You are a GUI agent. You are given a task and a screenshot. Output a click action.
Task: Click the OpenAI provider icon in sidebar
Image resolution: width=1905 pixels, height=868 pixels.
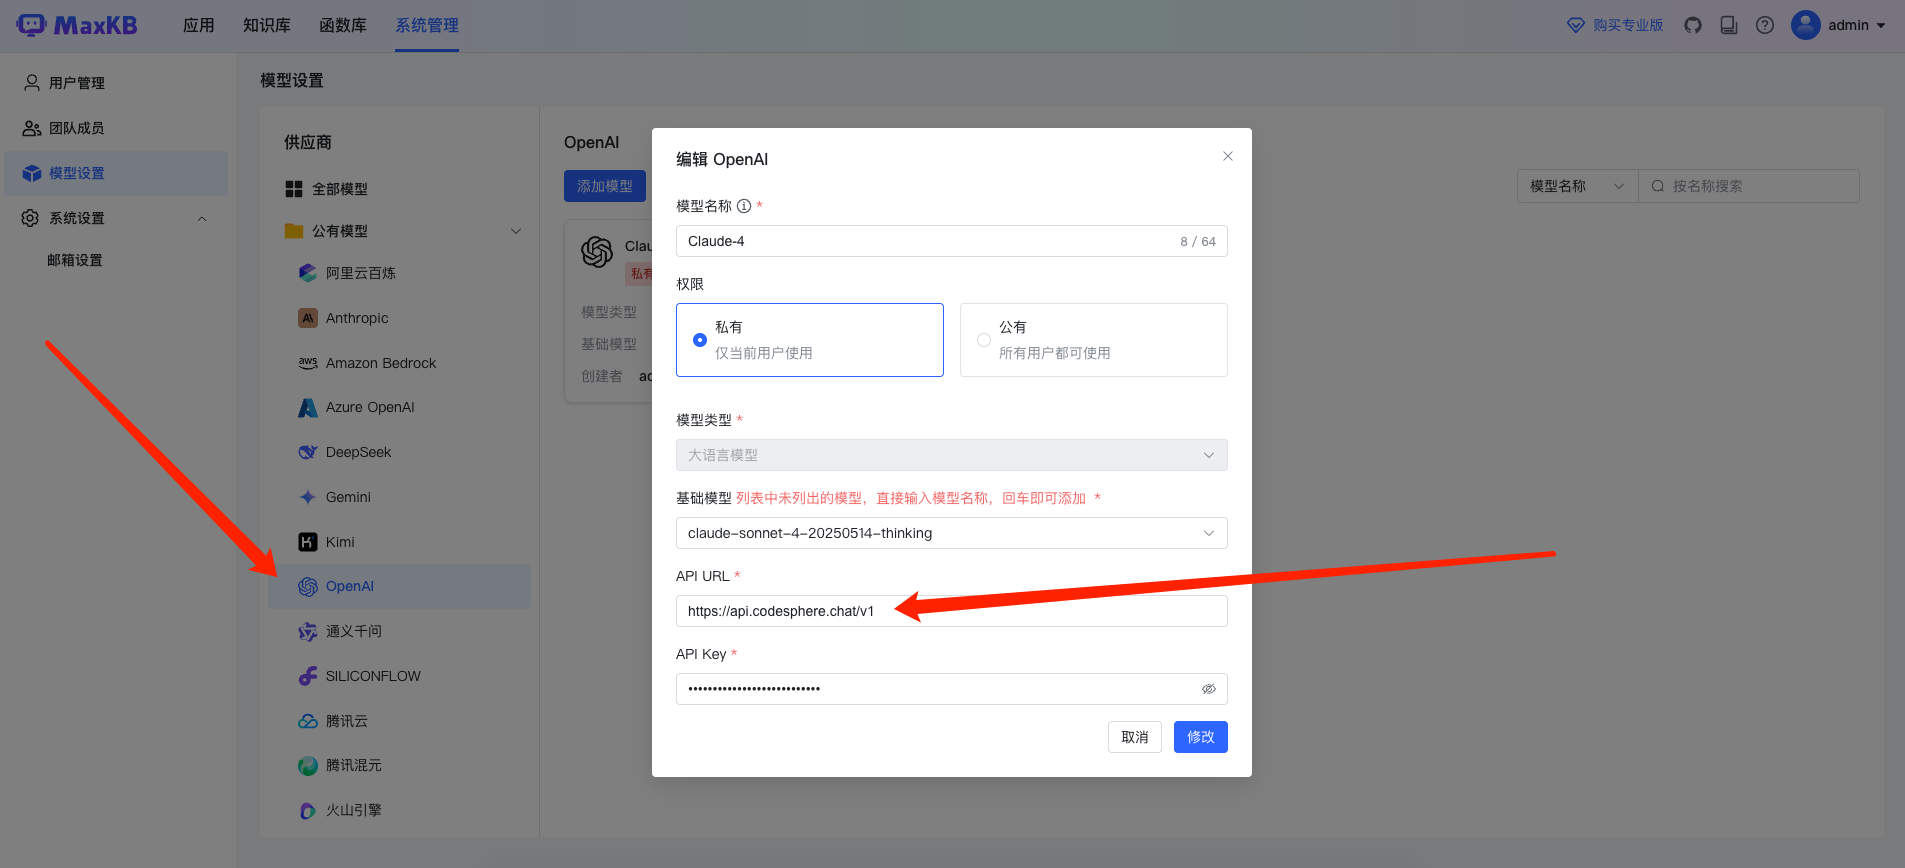pos(308,587)
